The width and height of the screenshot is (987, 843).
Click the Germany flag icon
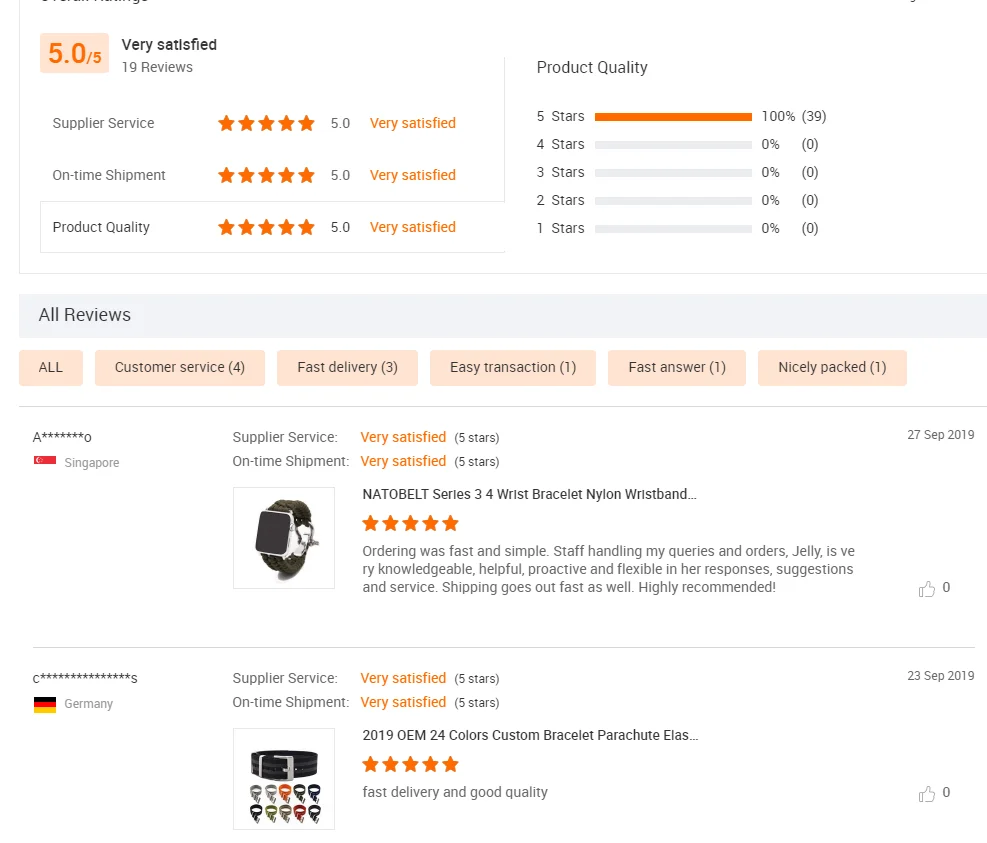click(45, 704)
